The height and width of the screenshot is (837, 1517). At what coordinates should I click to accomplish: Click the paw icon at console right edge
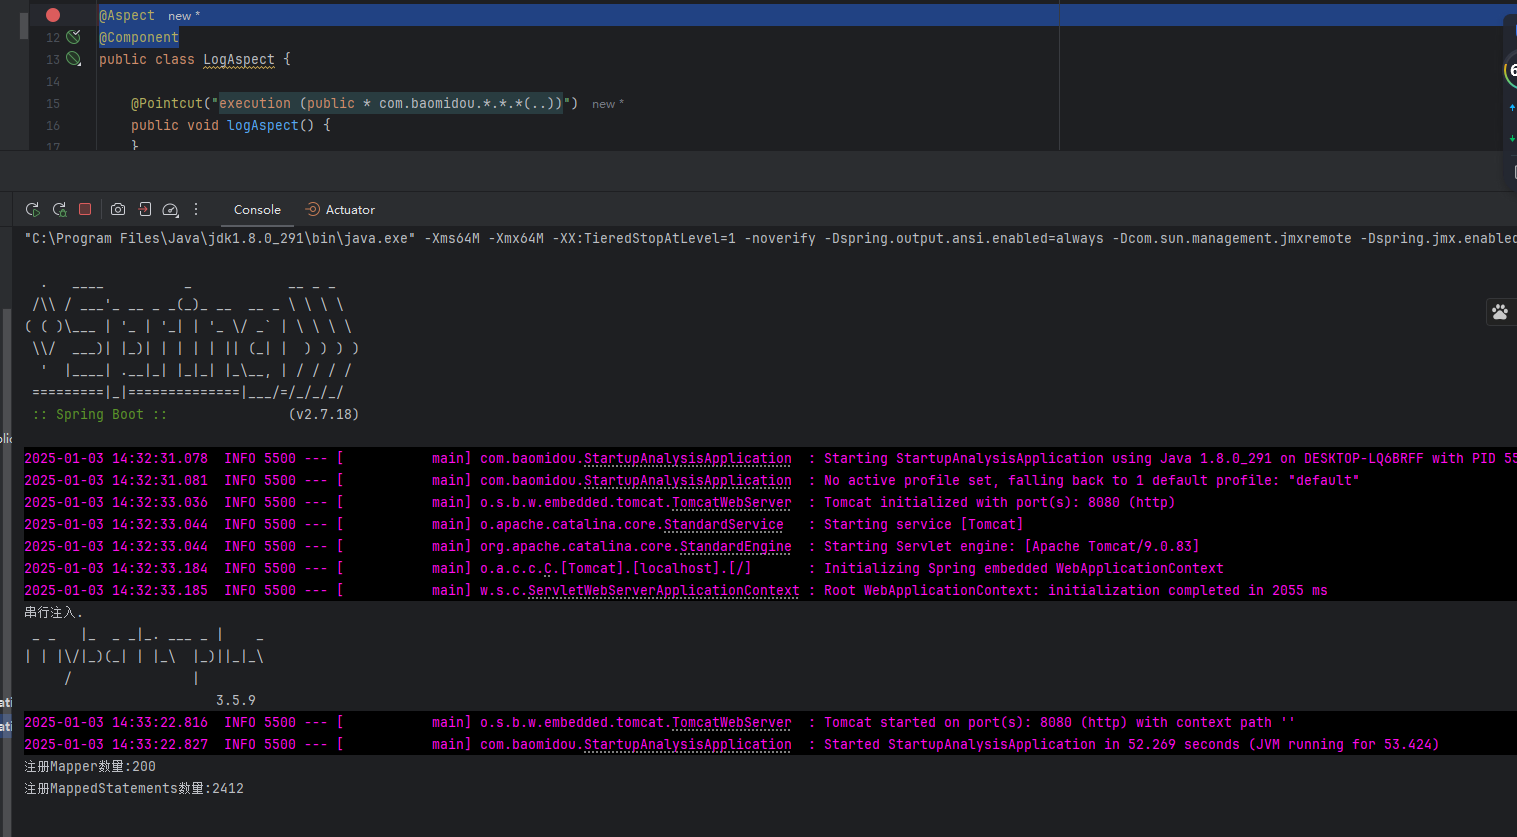coord(1500,312)
